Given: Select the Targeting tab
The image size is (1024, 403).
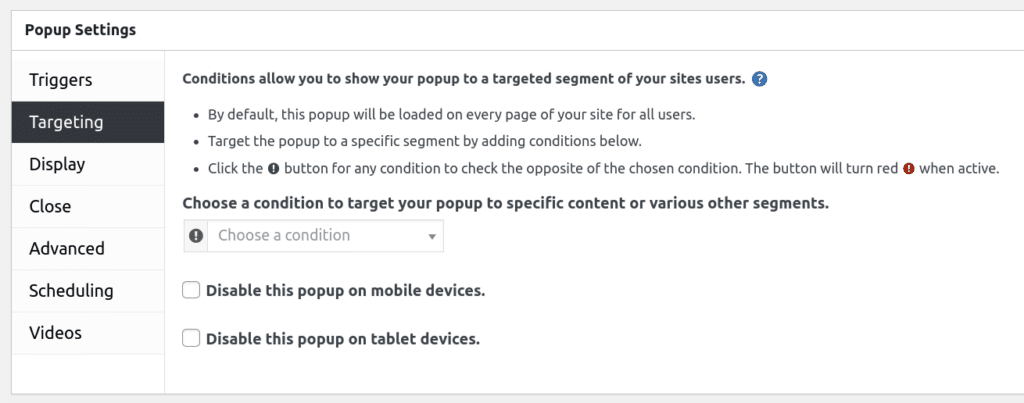Looking at the screenshot, I should 88,122.
